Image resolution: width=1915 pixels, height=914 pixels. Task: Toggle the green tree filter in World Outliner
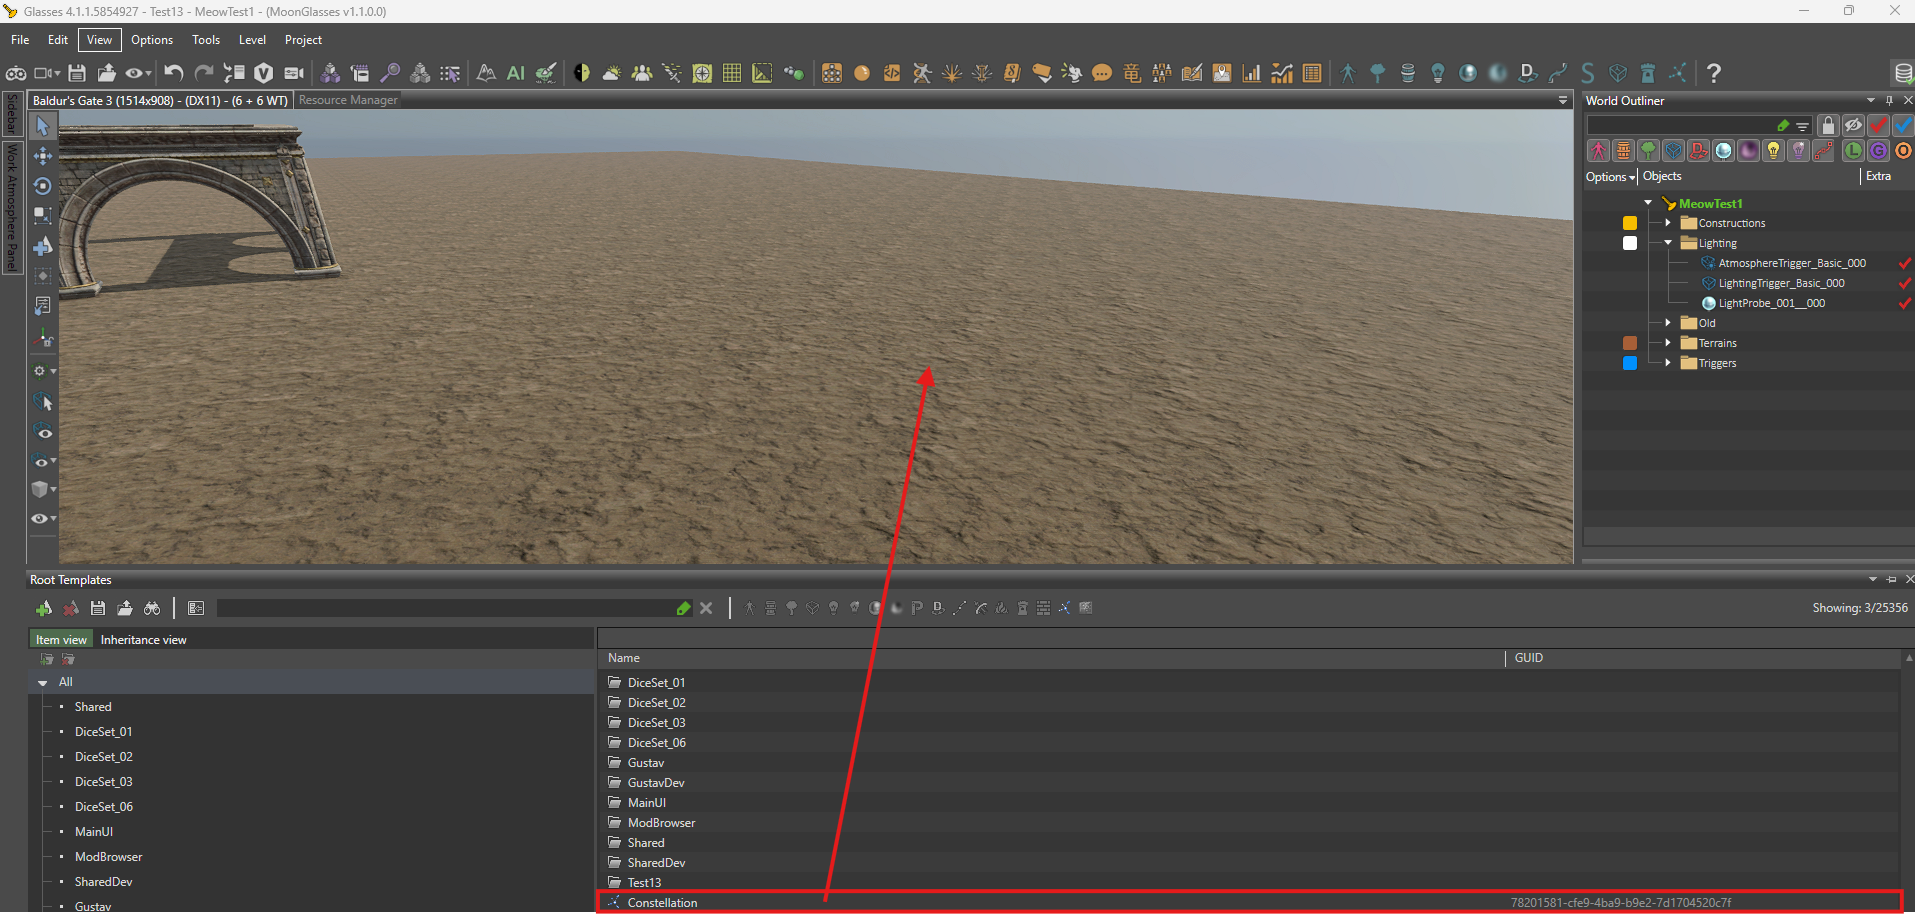point(1649,151)
